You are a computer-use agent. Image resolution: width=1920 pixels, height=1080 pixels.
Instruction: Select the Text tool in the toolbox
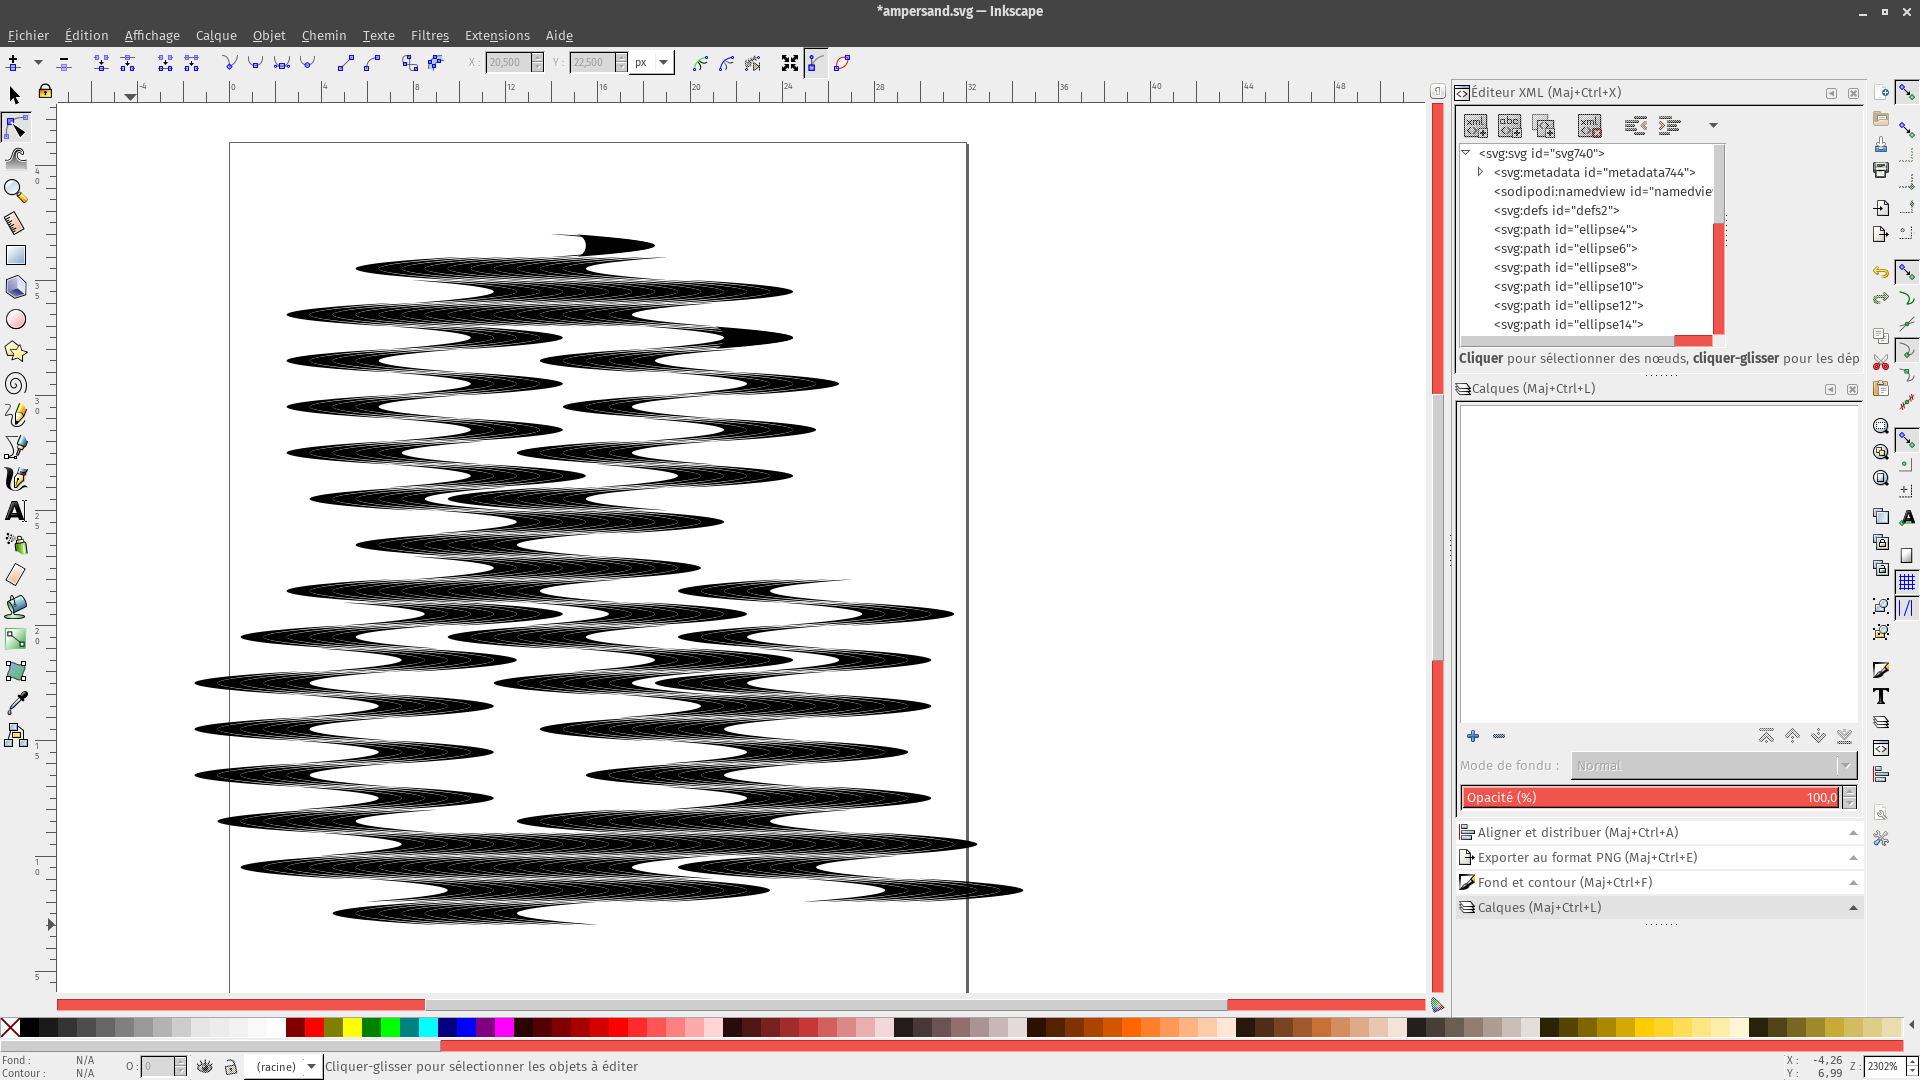click(x=16, y=511)
